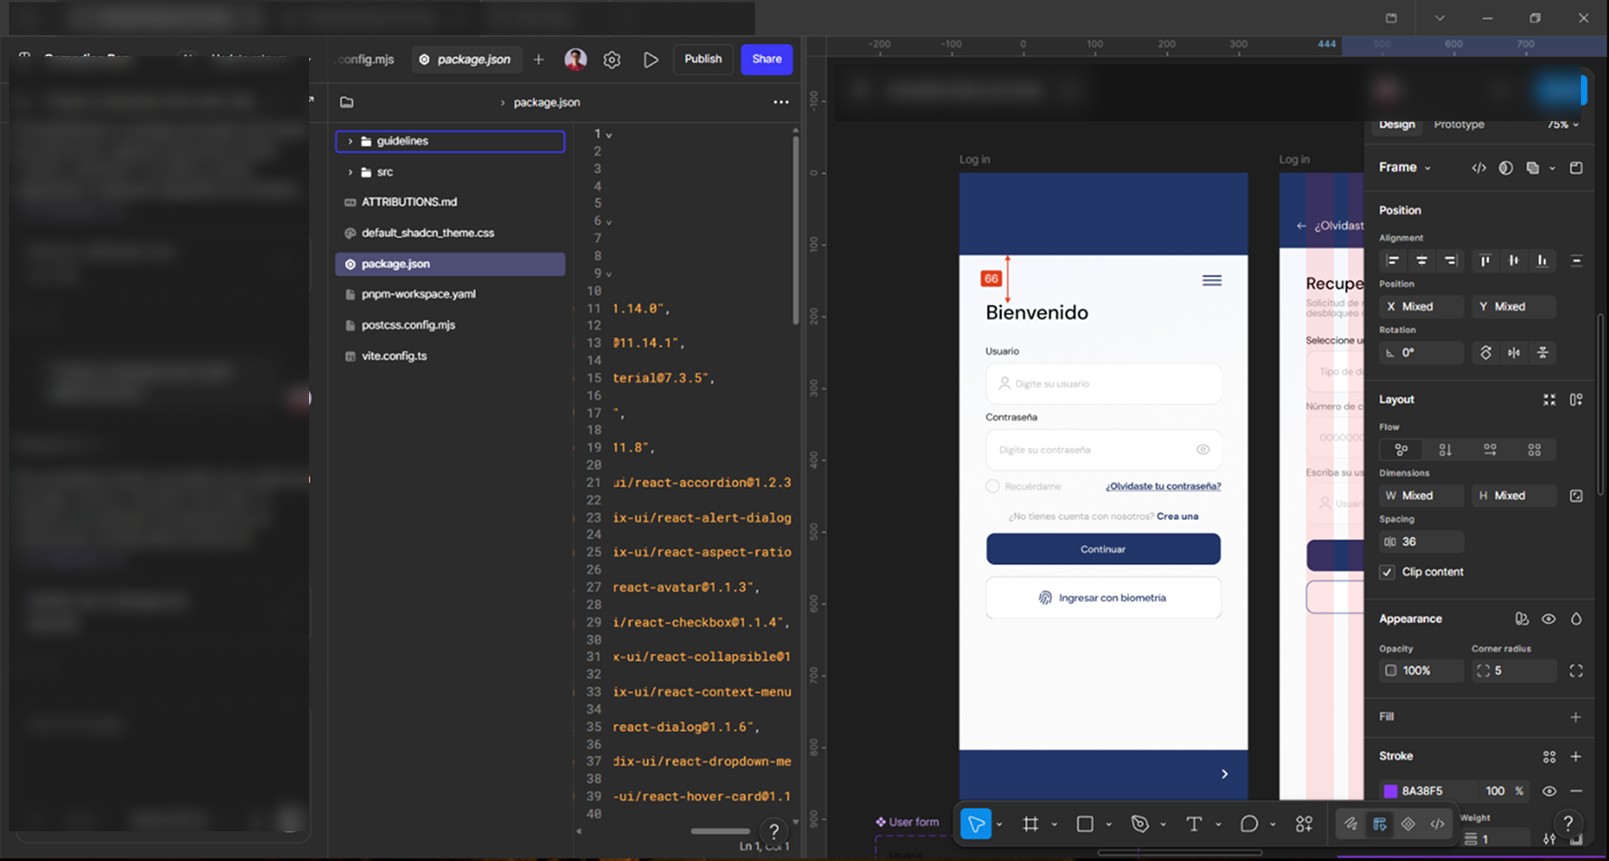
Task: Align left in the Alignment row
Action: [1392, 261]
